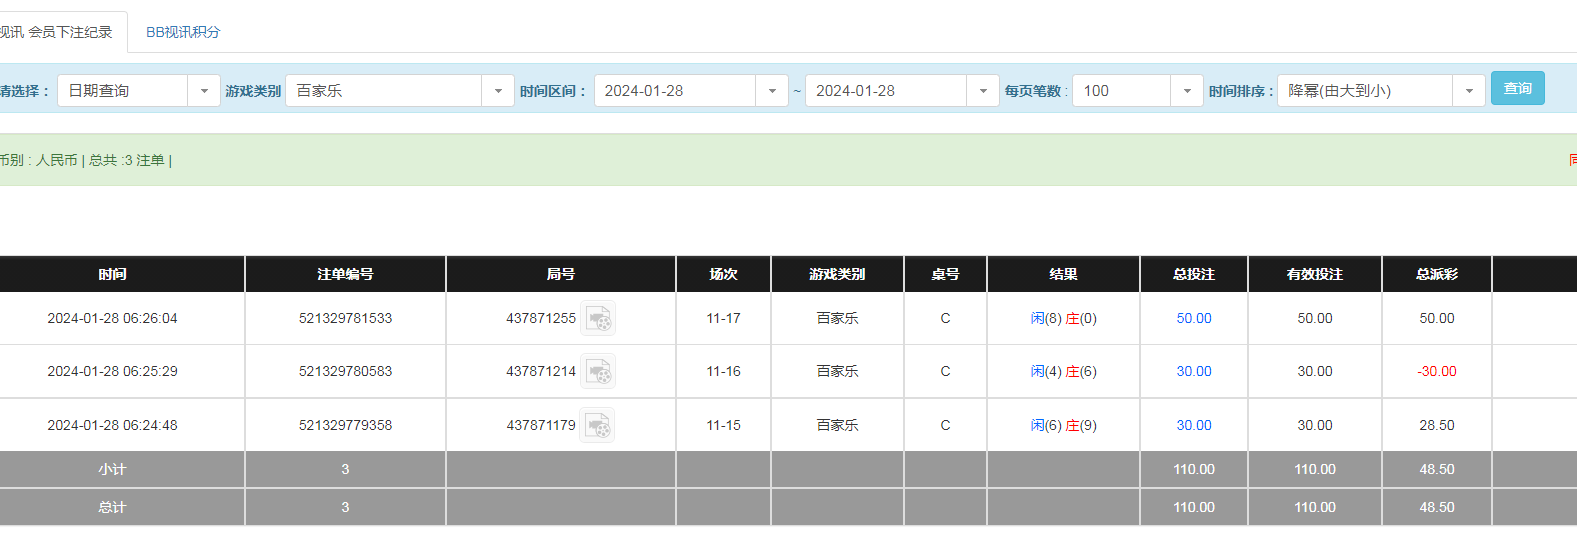
Task: Click the blue 50.00 total bet link
Action: click(1194, 319)
